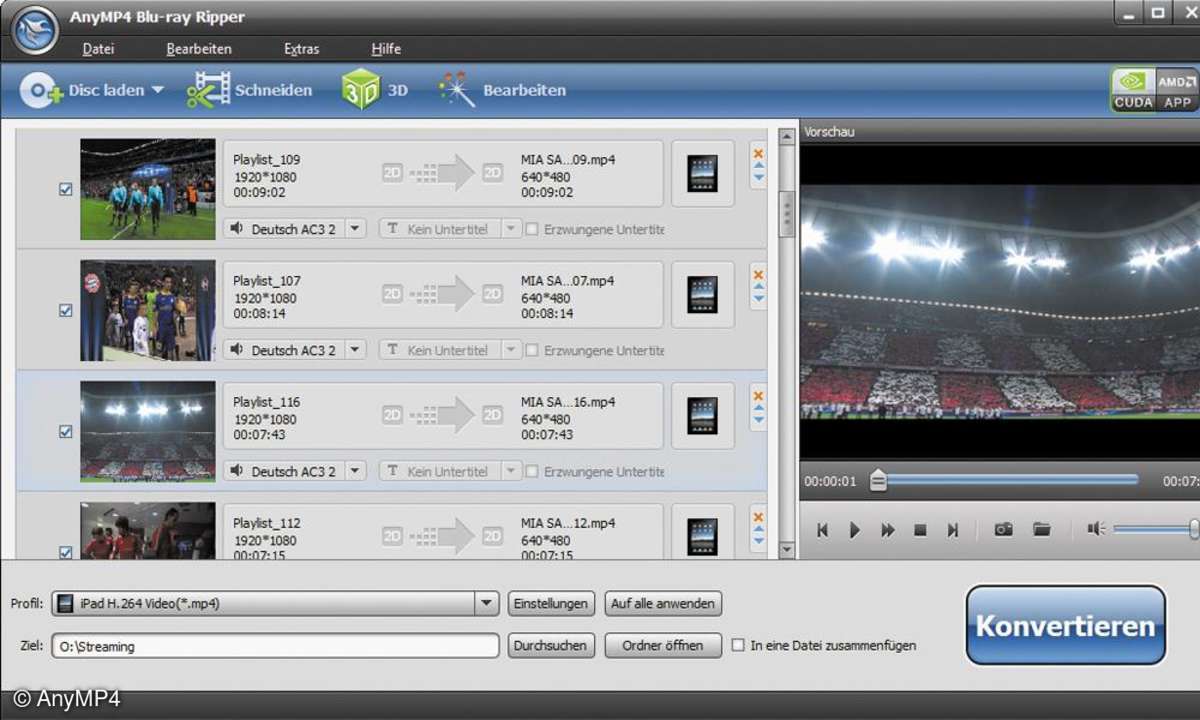The height and width of the screenshot is (720, 1200).
Task: Open Disc laden dropdown arrow
Action: click(x=158, y=91)
